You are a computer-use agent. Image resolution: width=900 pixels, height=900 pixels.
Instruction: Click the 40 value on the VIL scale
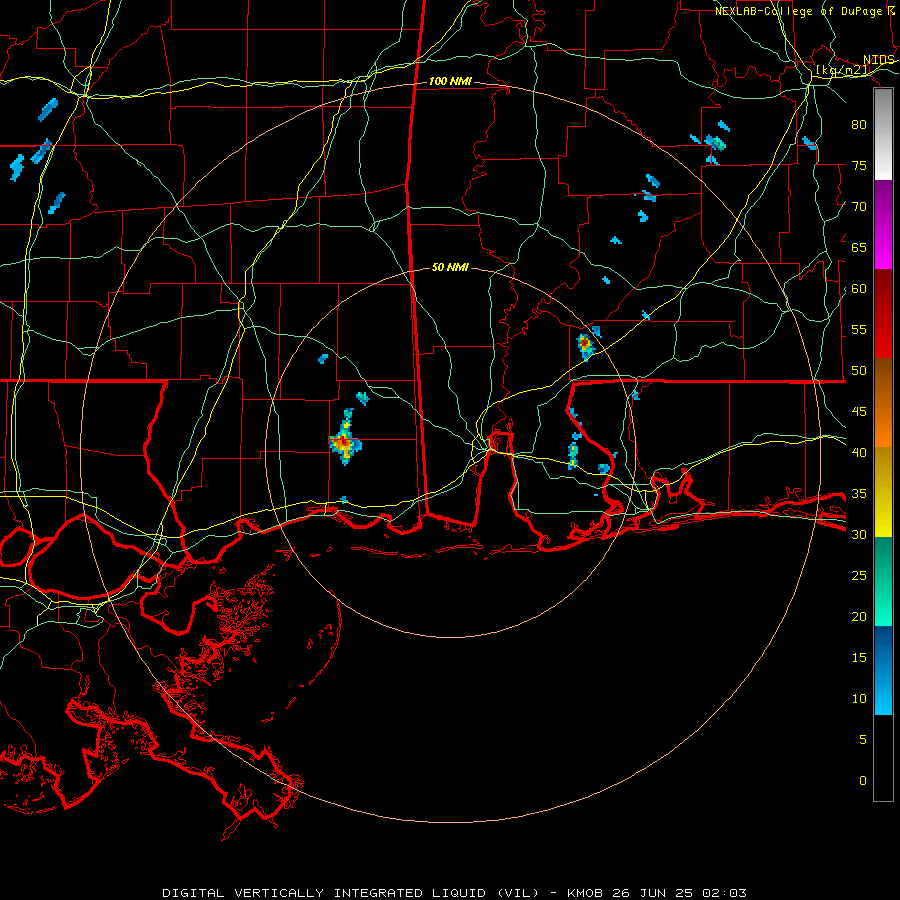859,453
